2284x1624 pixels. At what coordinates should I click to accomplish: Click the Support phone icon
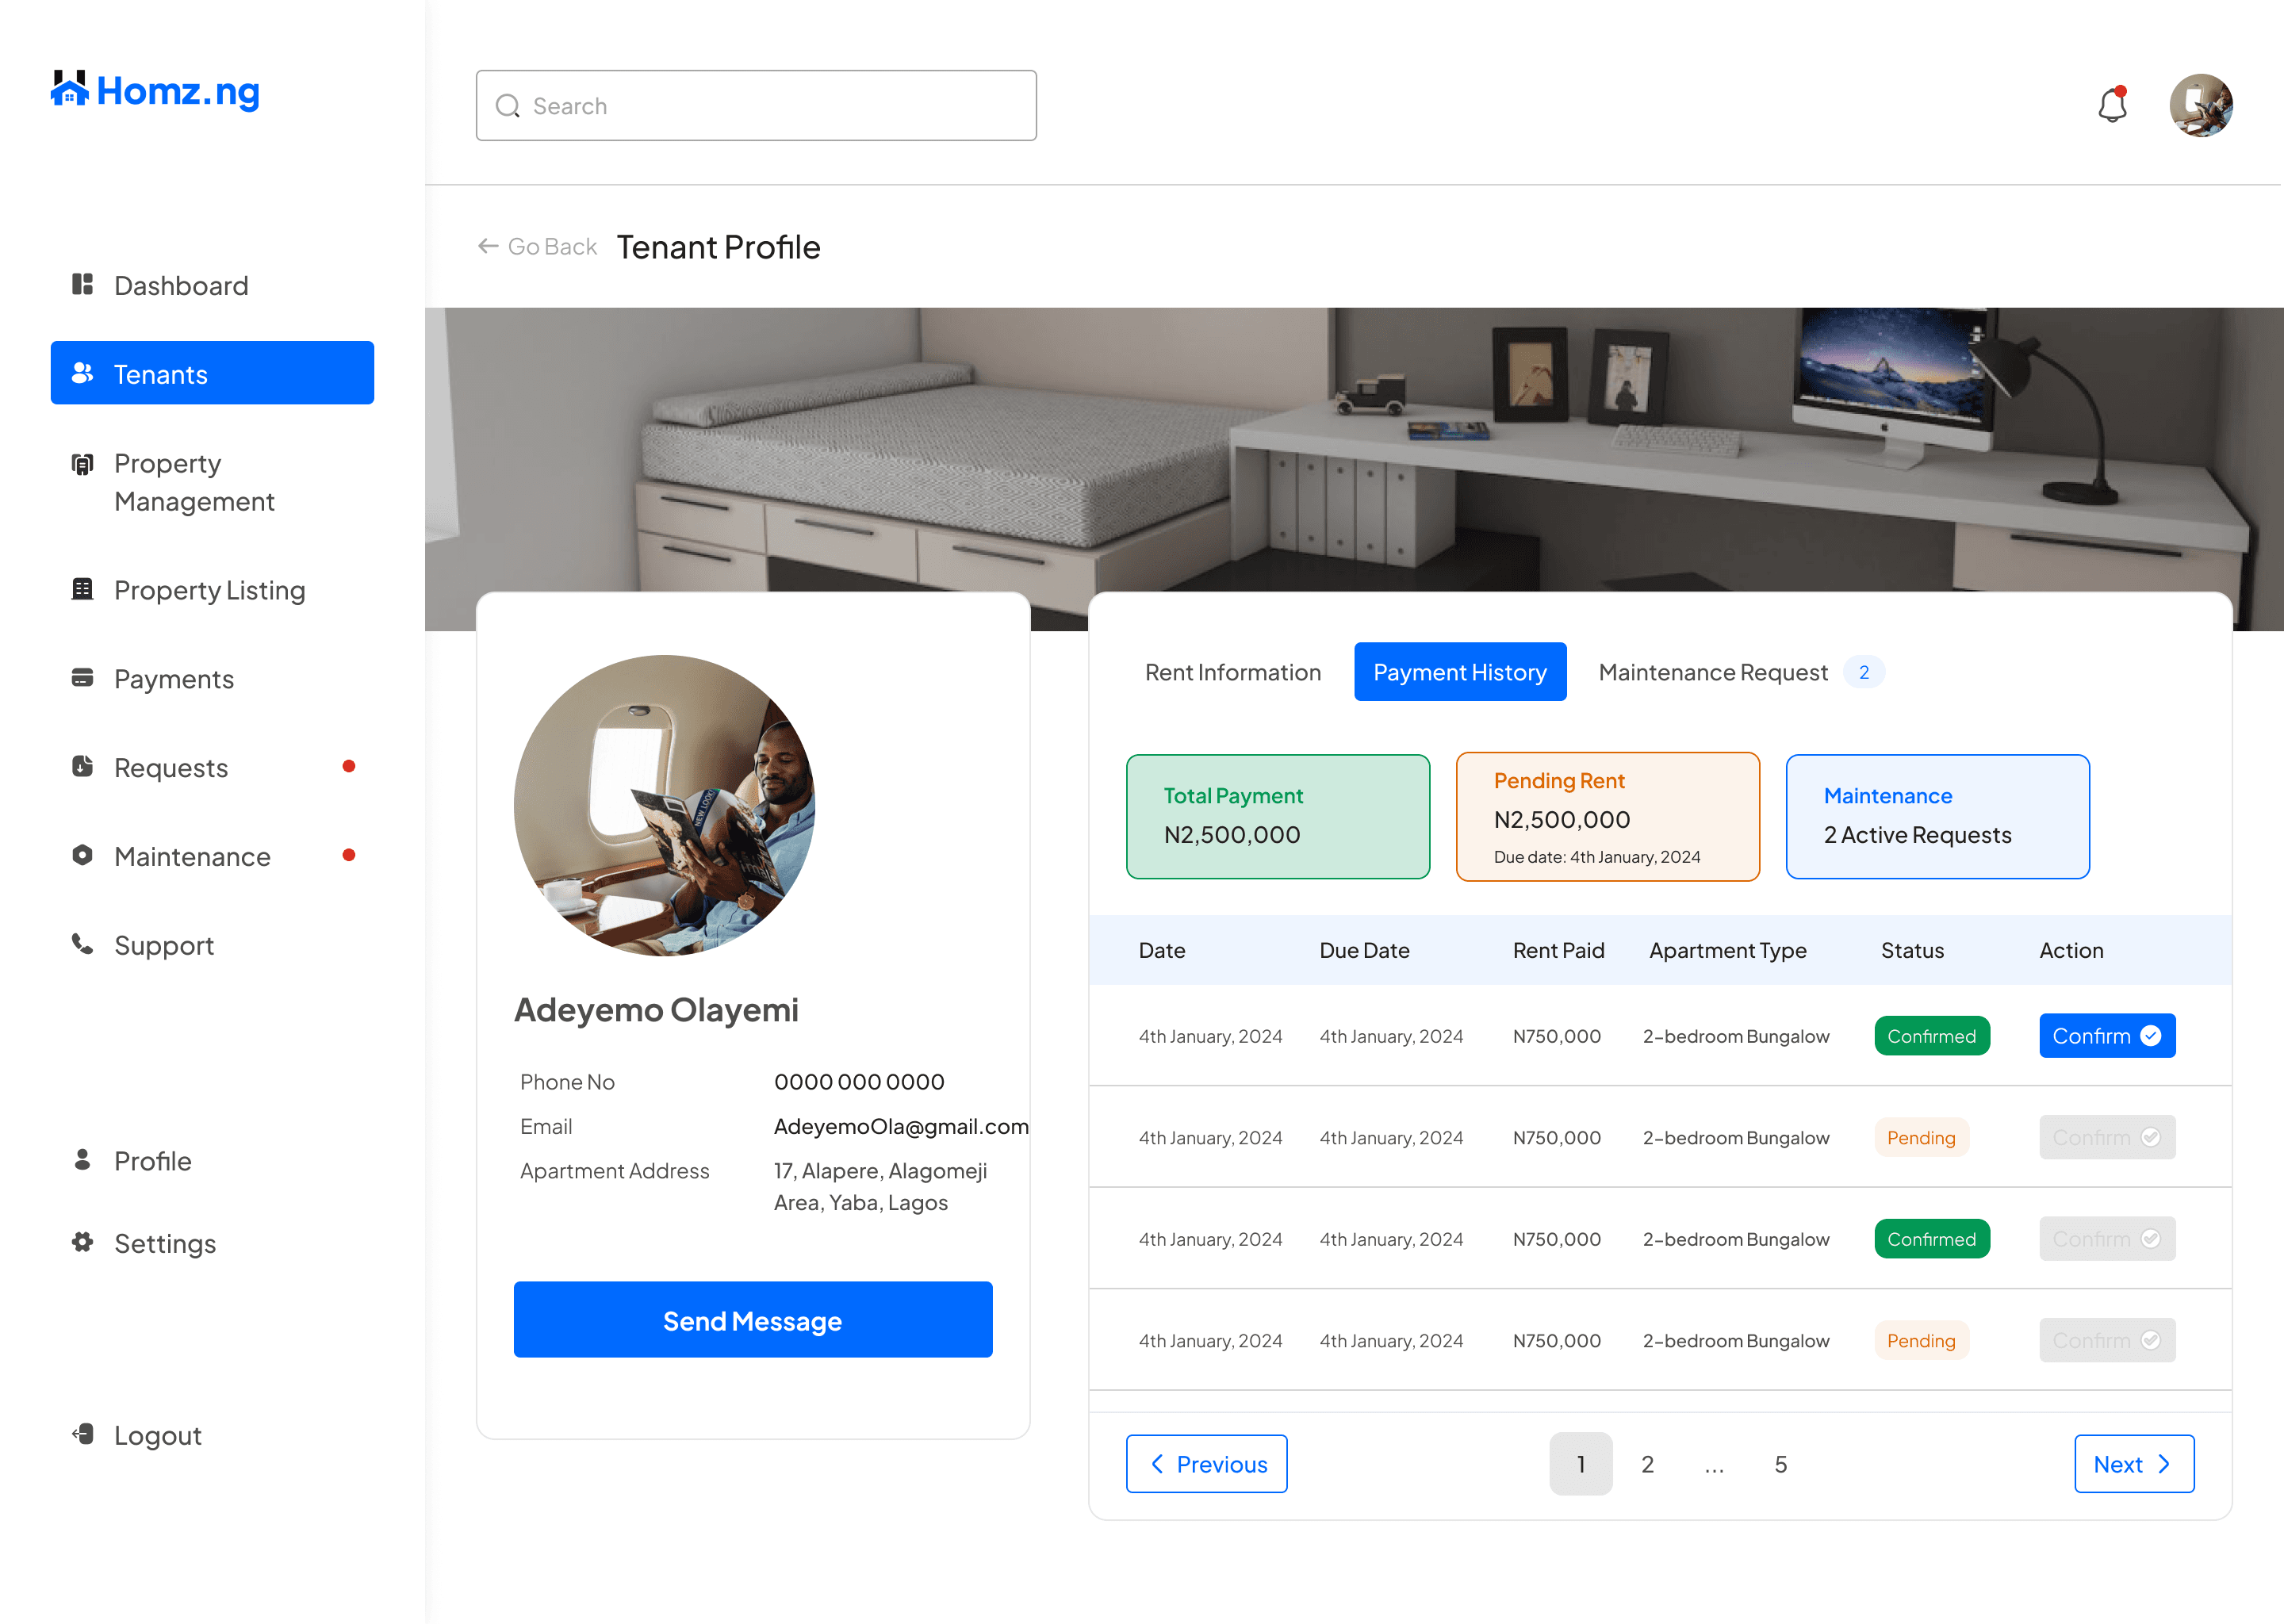[x=82, y=944]
